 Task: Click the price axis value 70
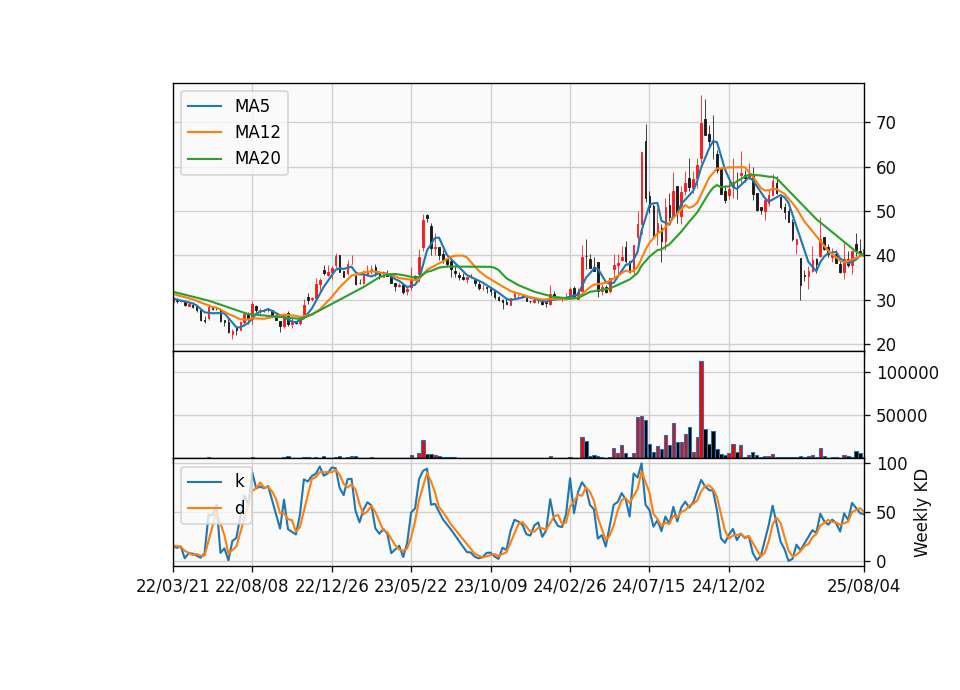pos(886,123)
